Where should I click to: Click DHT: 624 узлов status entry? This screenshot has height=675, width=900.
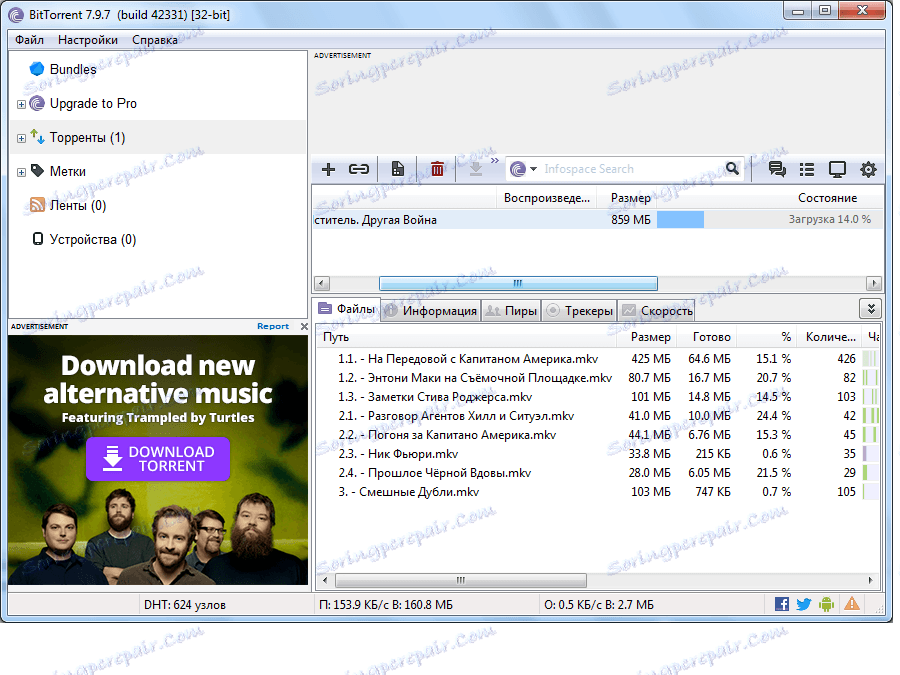pyautogui.click(x=184, y=604)
